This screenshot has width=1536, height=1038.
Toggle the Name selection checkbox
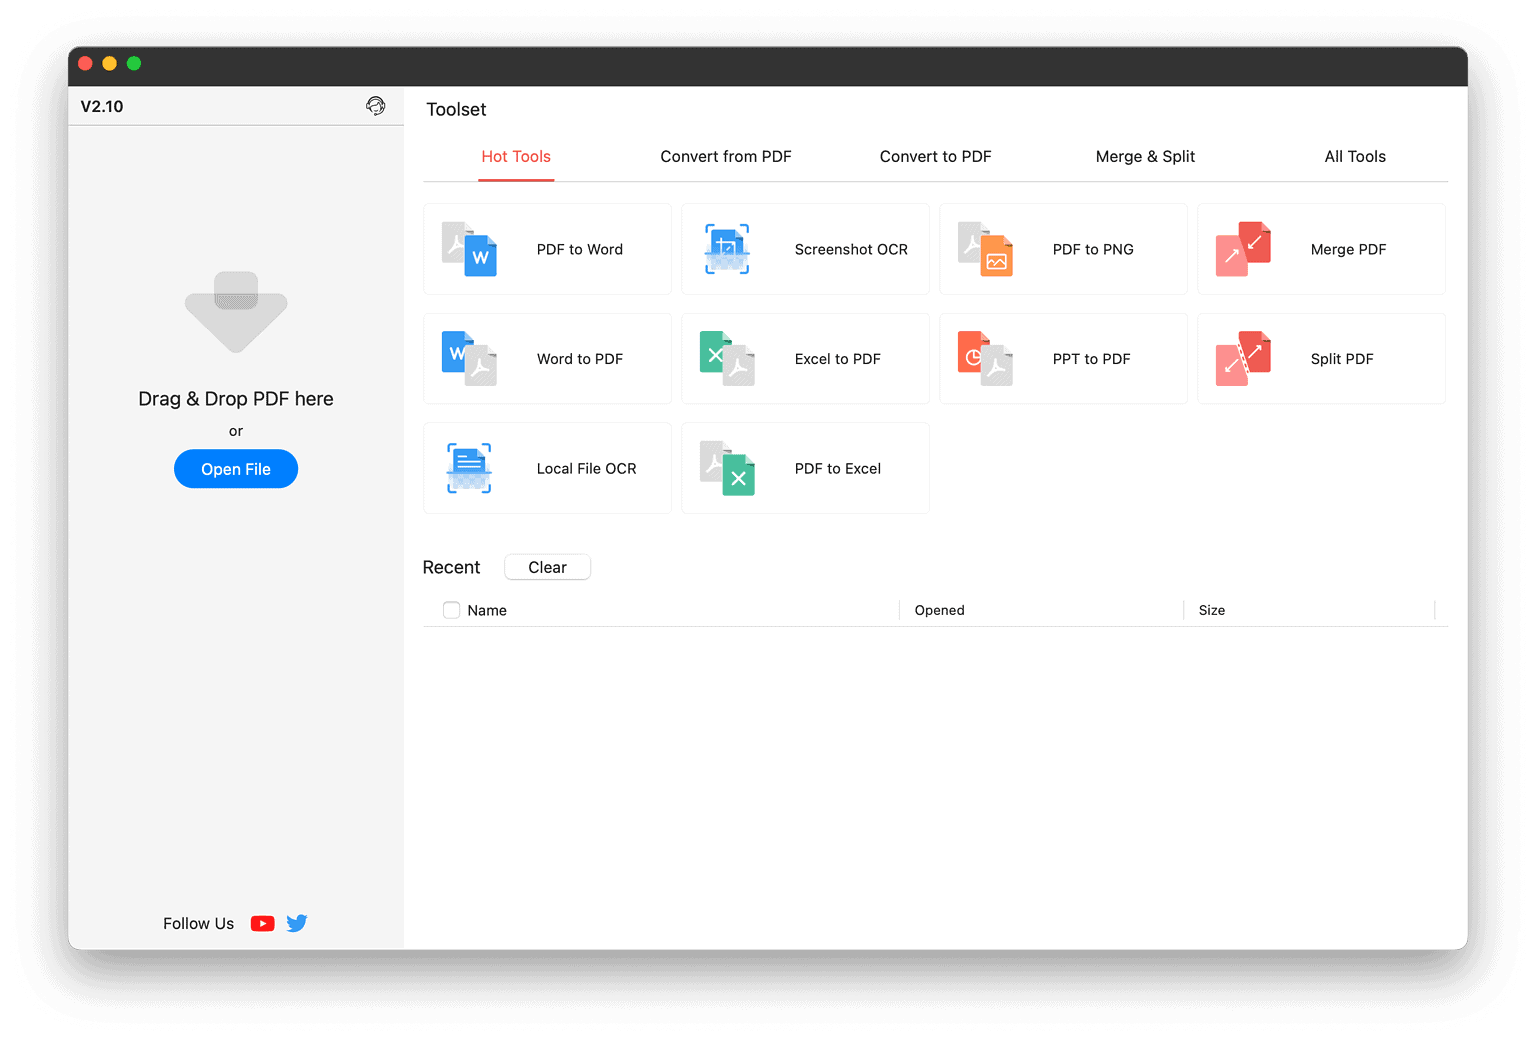tap(451, 609)
